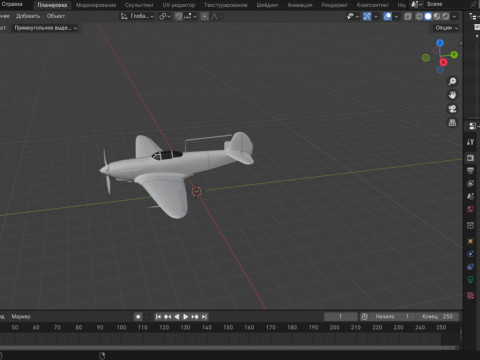
Task: Switch to the Шейдинг workspace tab
Action: click(267, 5)
